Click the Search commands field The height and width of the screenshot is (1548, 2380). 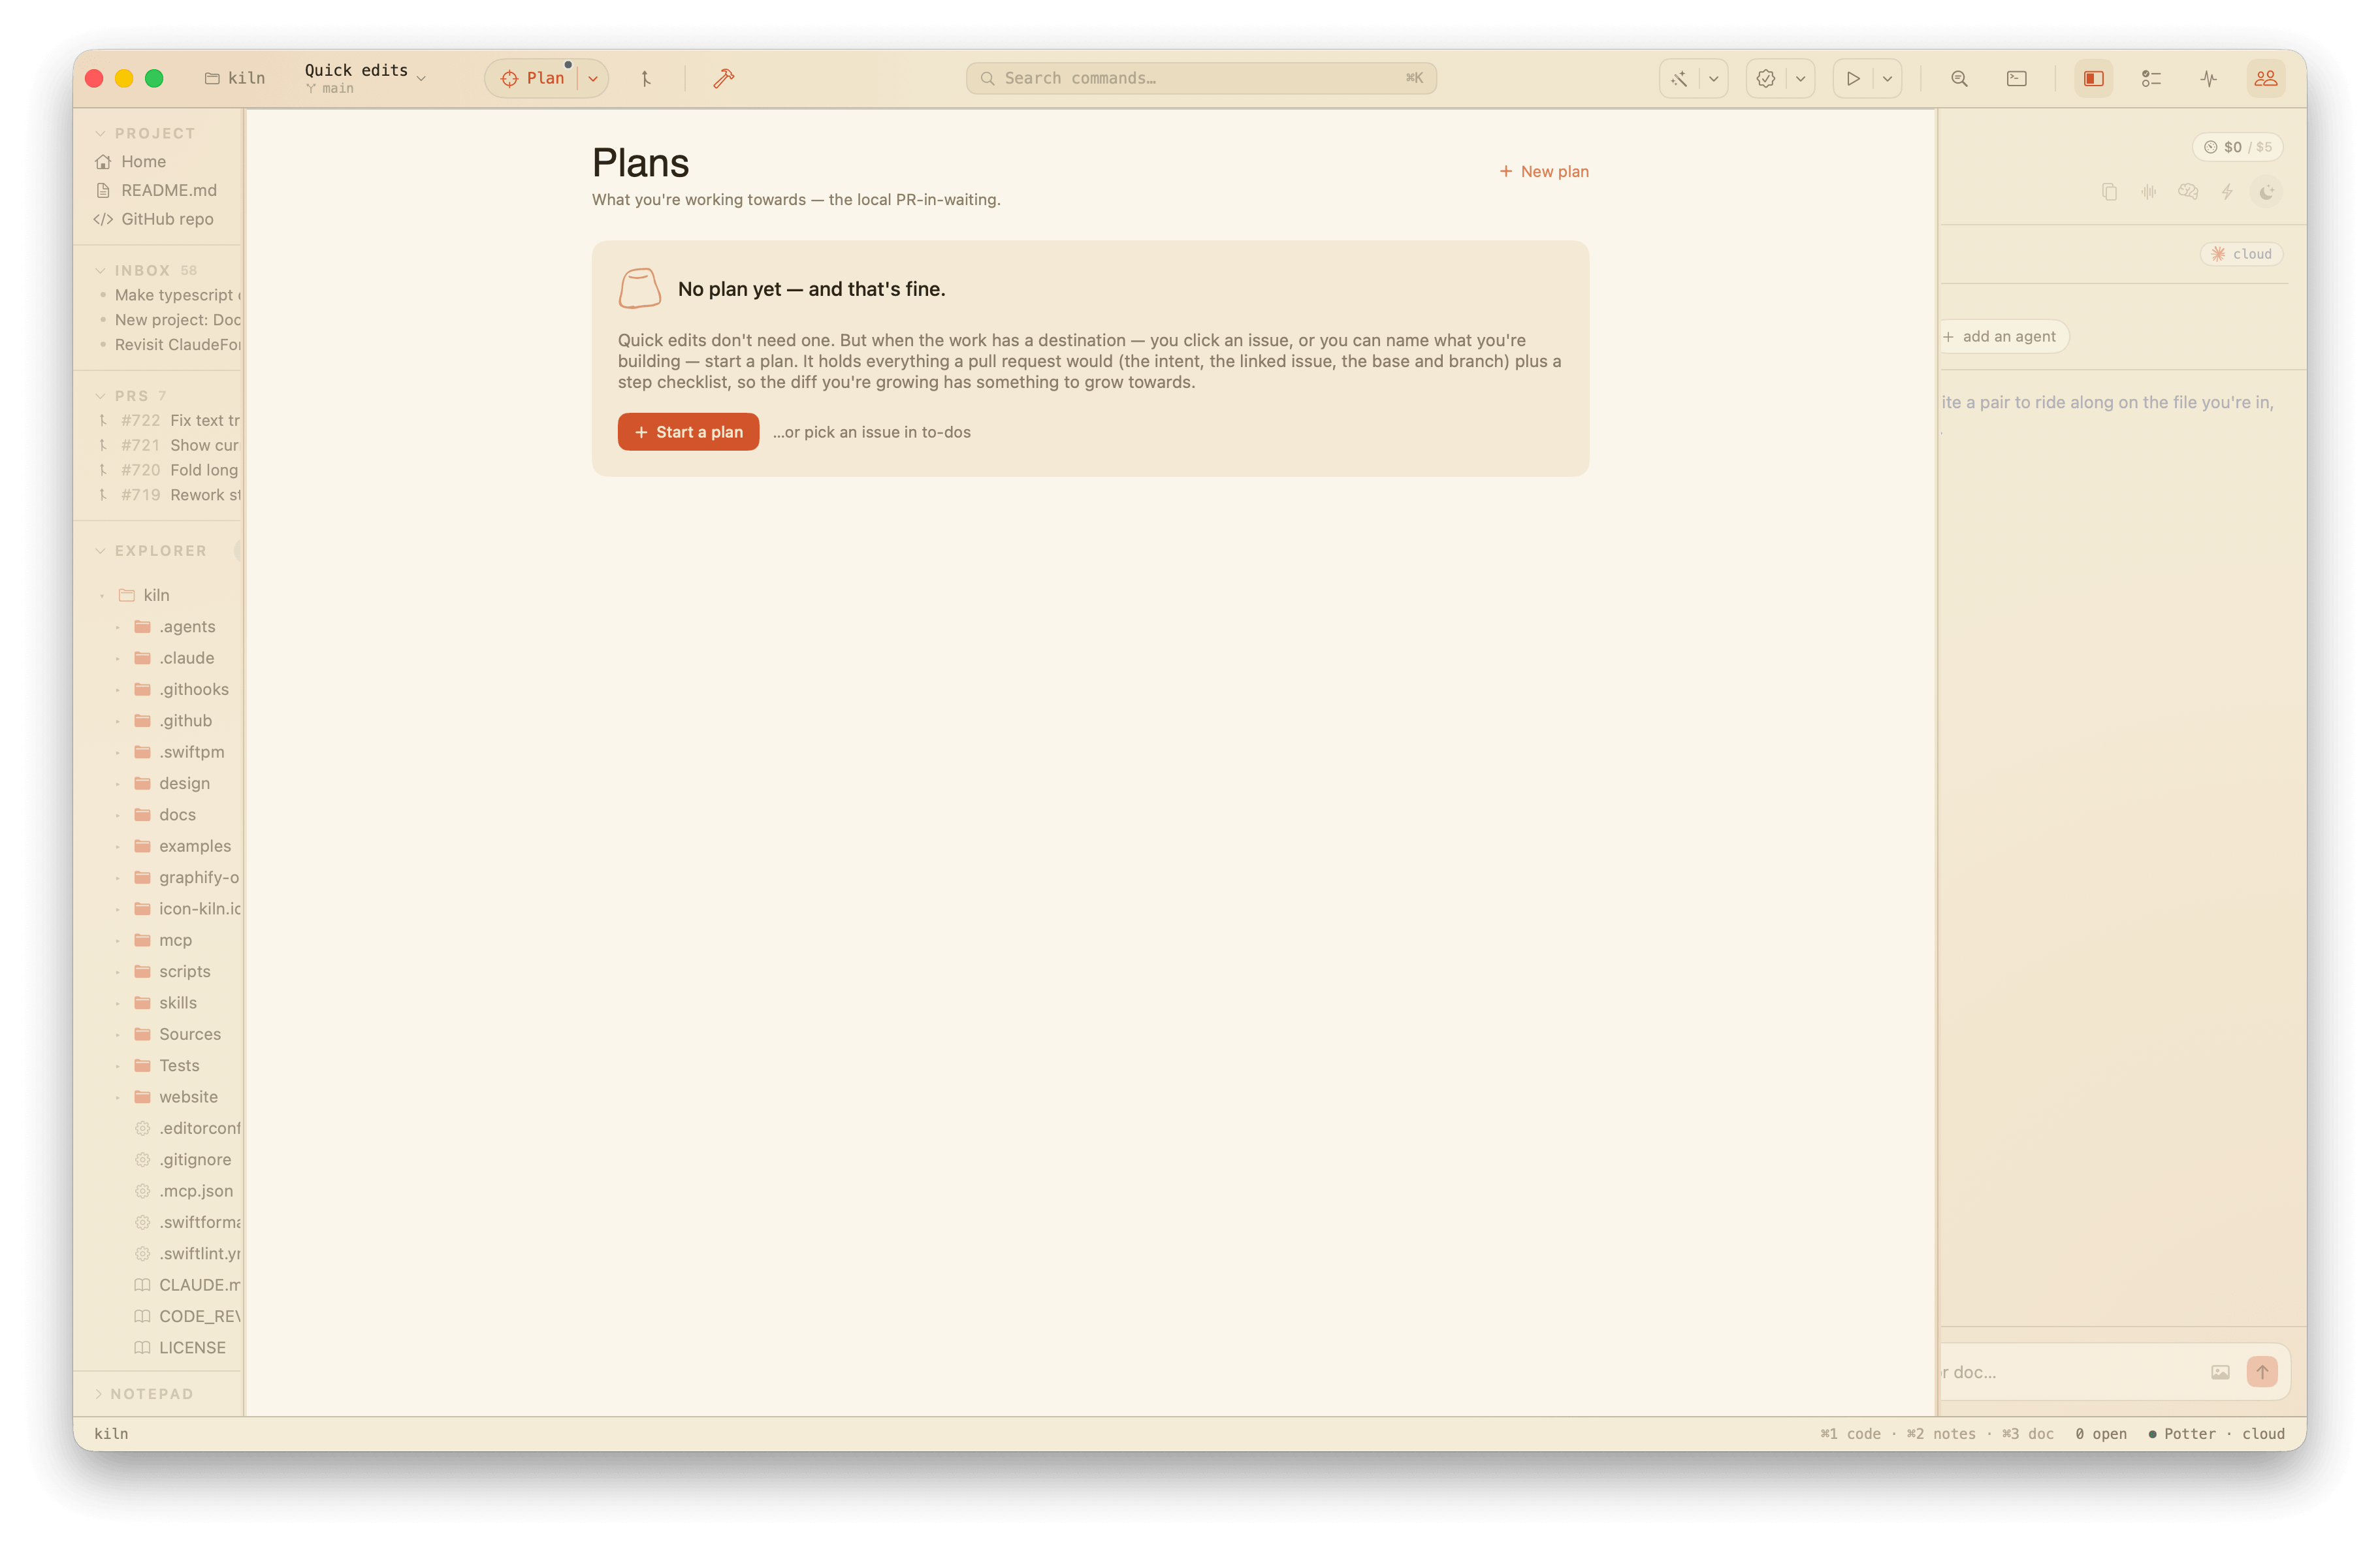[1201, 78]
